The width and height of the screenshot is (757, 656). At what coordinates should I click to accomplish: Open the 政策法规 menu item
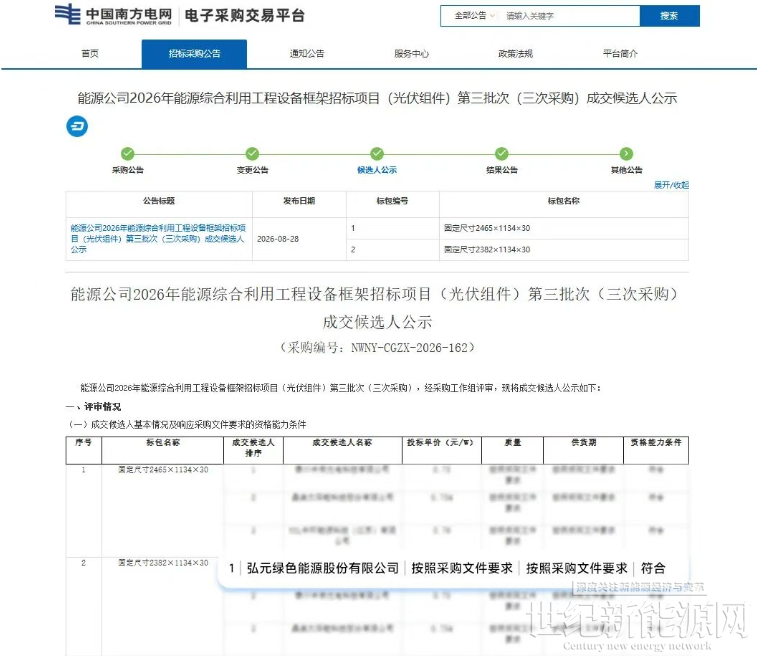pyautogui.click(x=516, y=54)
